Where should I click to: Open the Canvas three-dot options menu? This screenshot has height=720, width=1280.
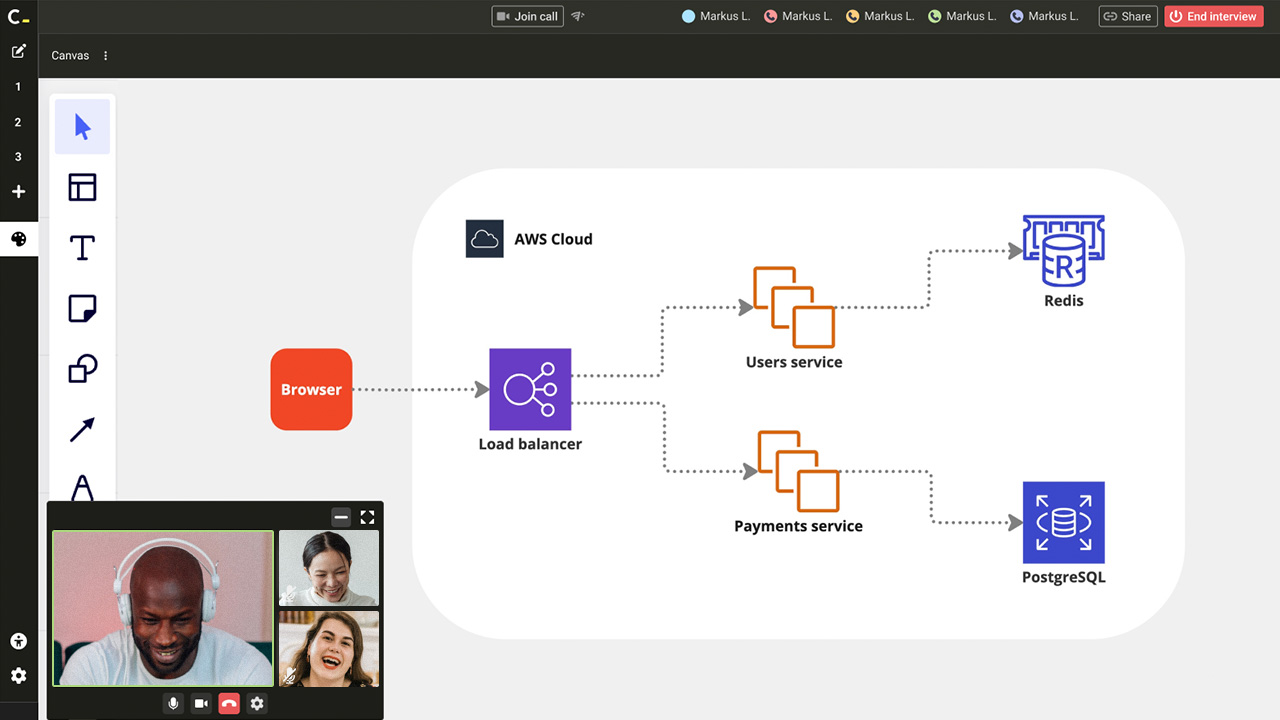[106, 56]
